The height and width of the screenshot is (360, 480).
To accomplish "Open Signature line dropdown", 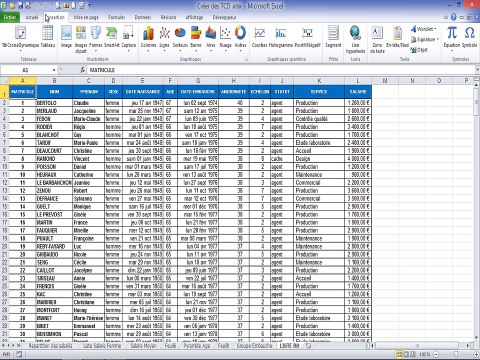I will pyautogui.click(x=425, y=39).
